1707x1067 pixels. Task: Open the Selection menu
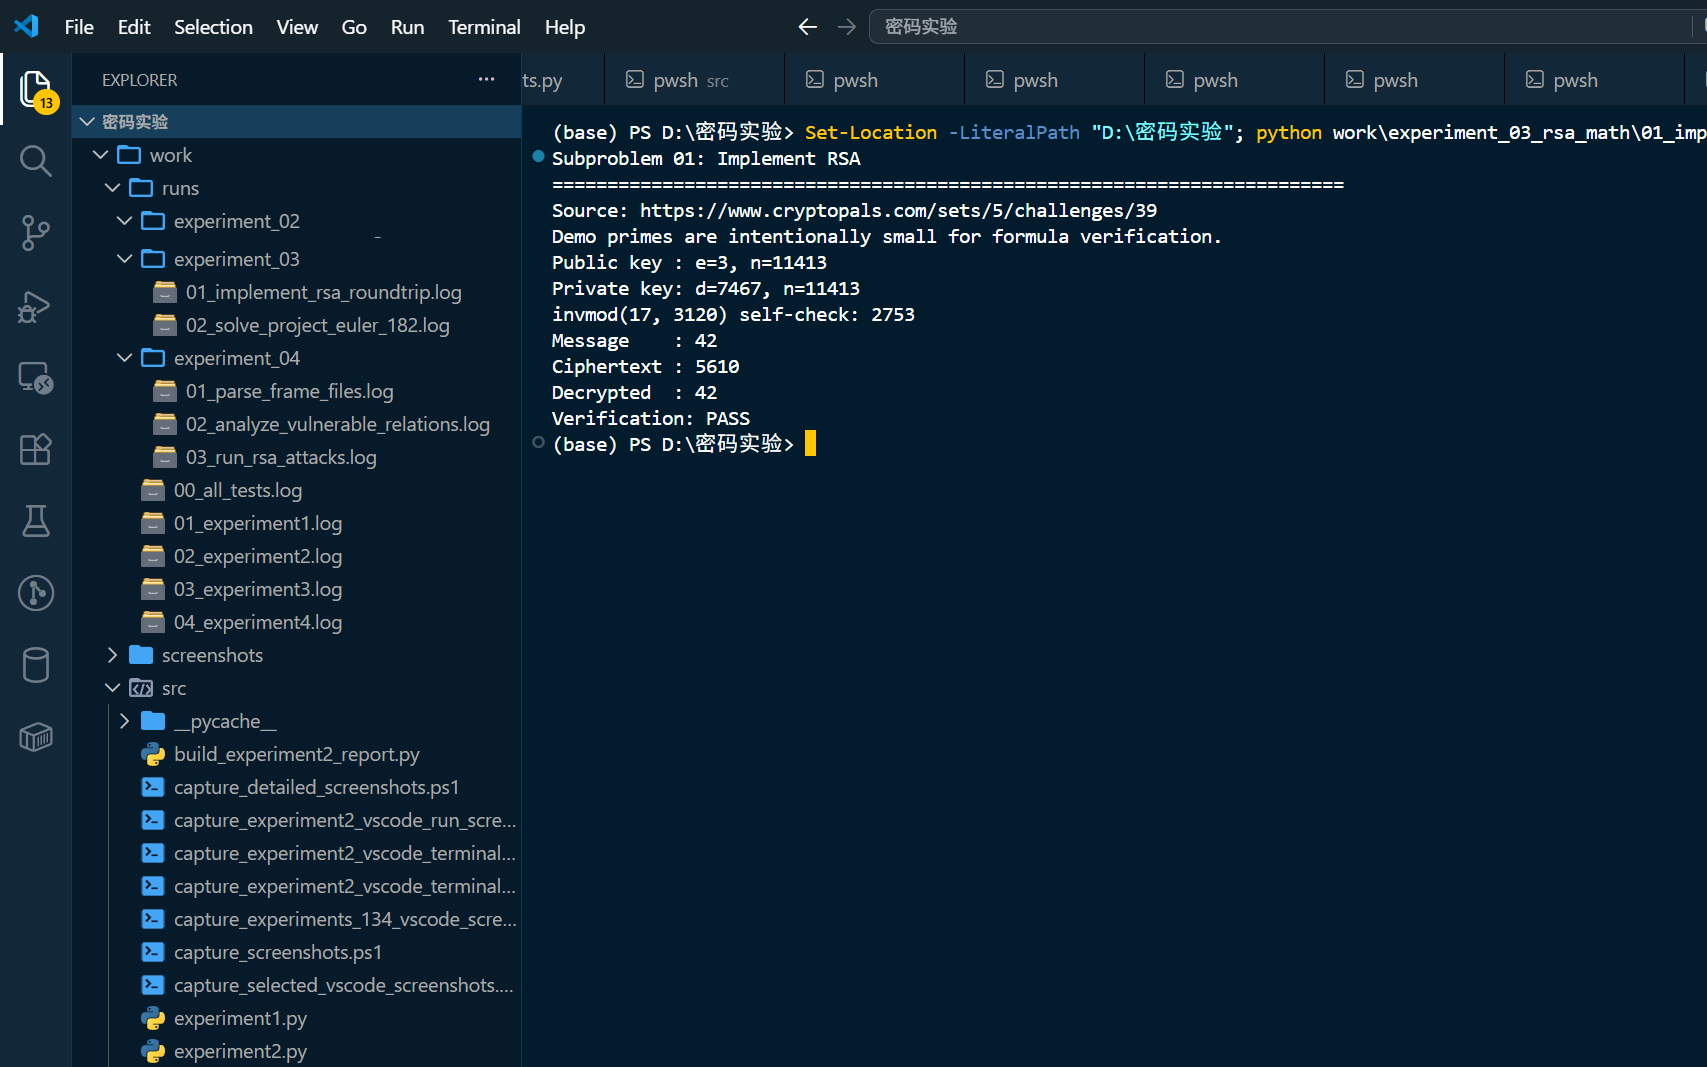[213, 27]
